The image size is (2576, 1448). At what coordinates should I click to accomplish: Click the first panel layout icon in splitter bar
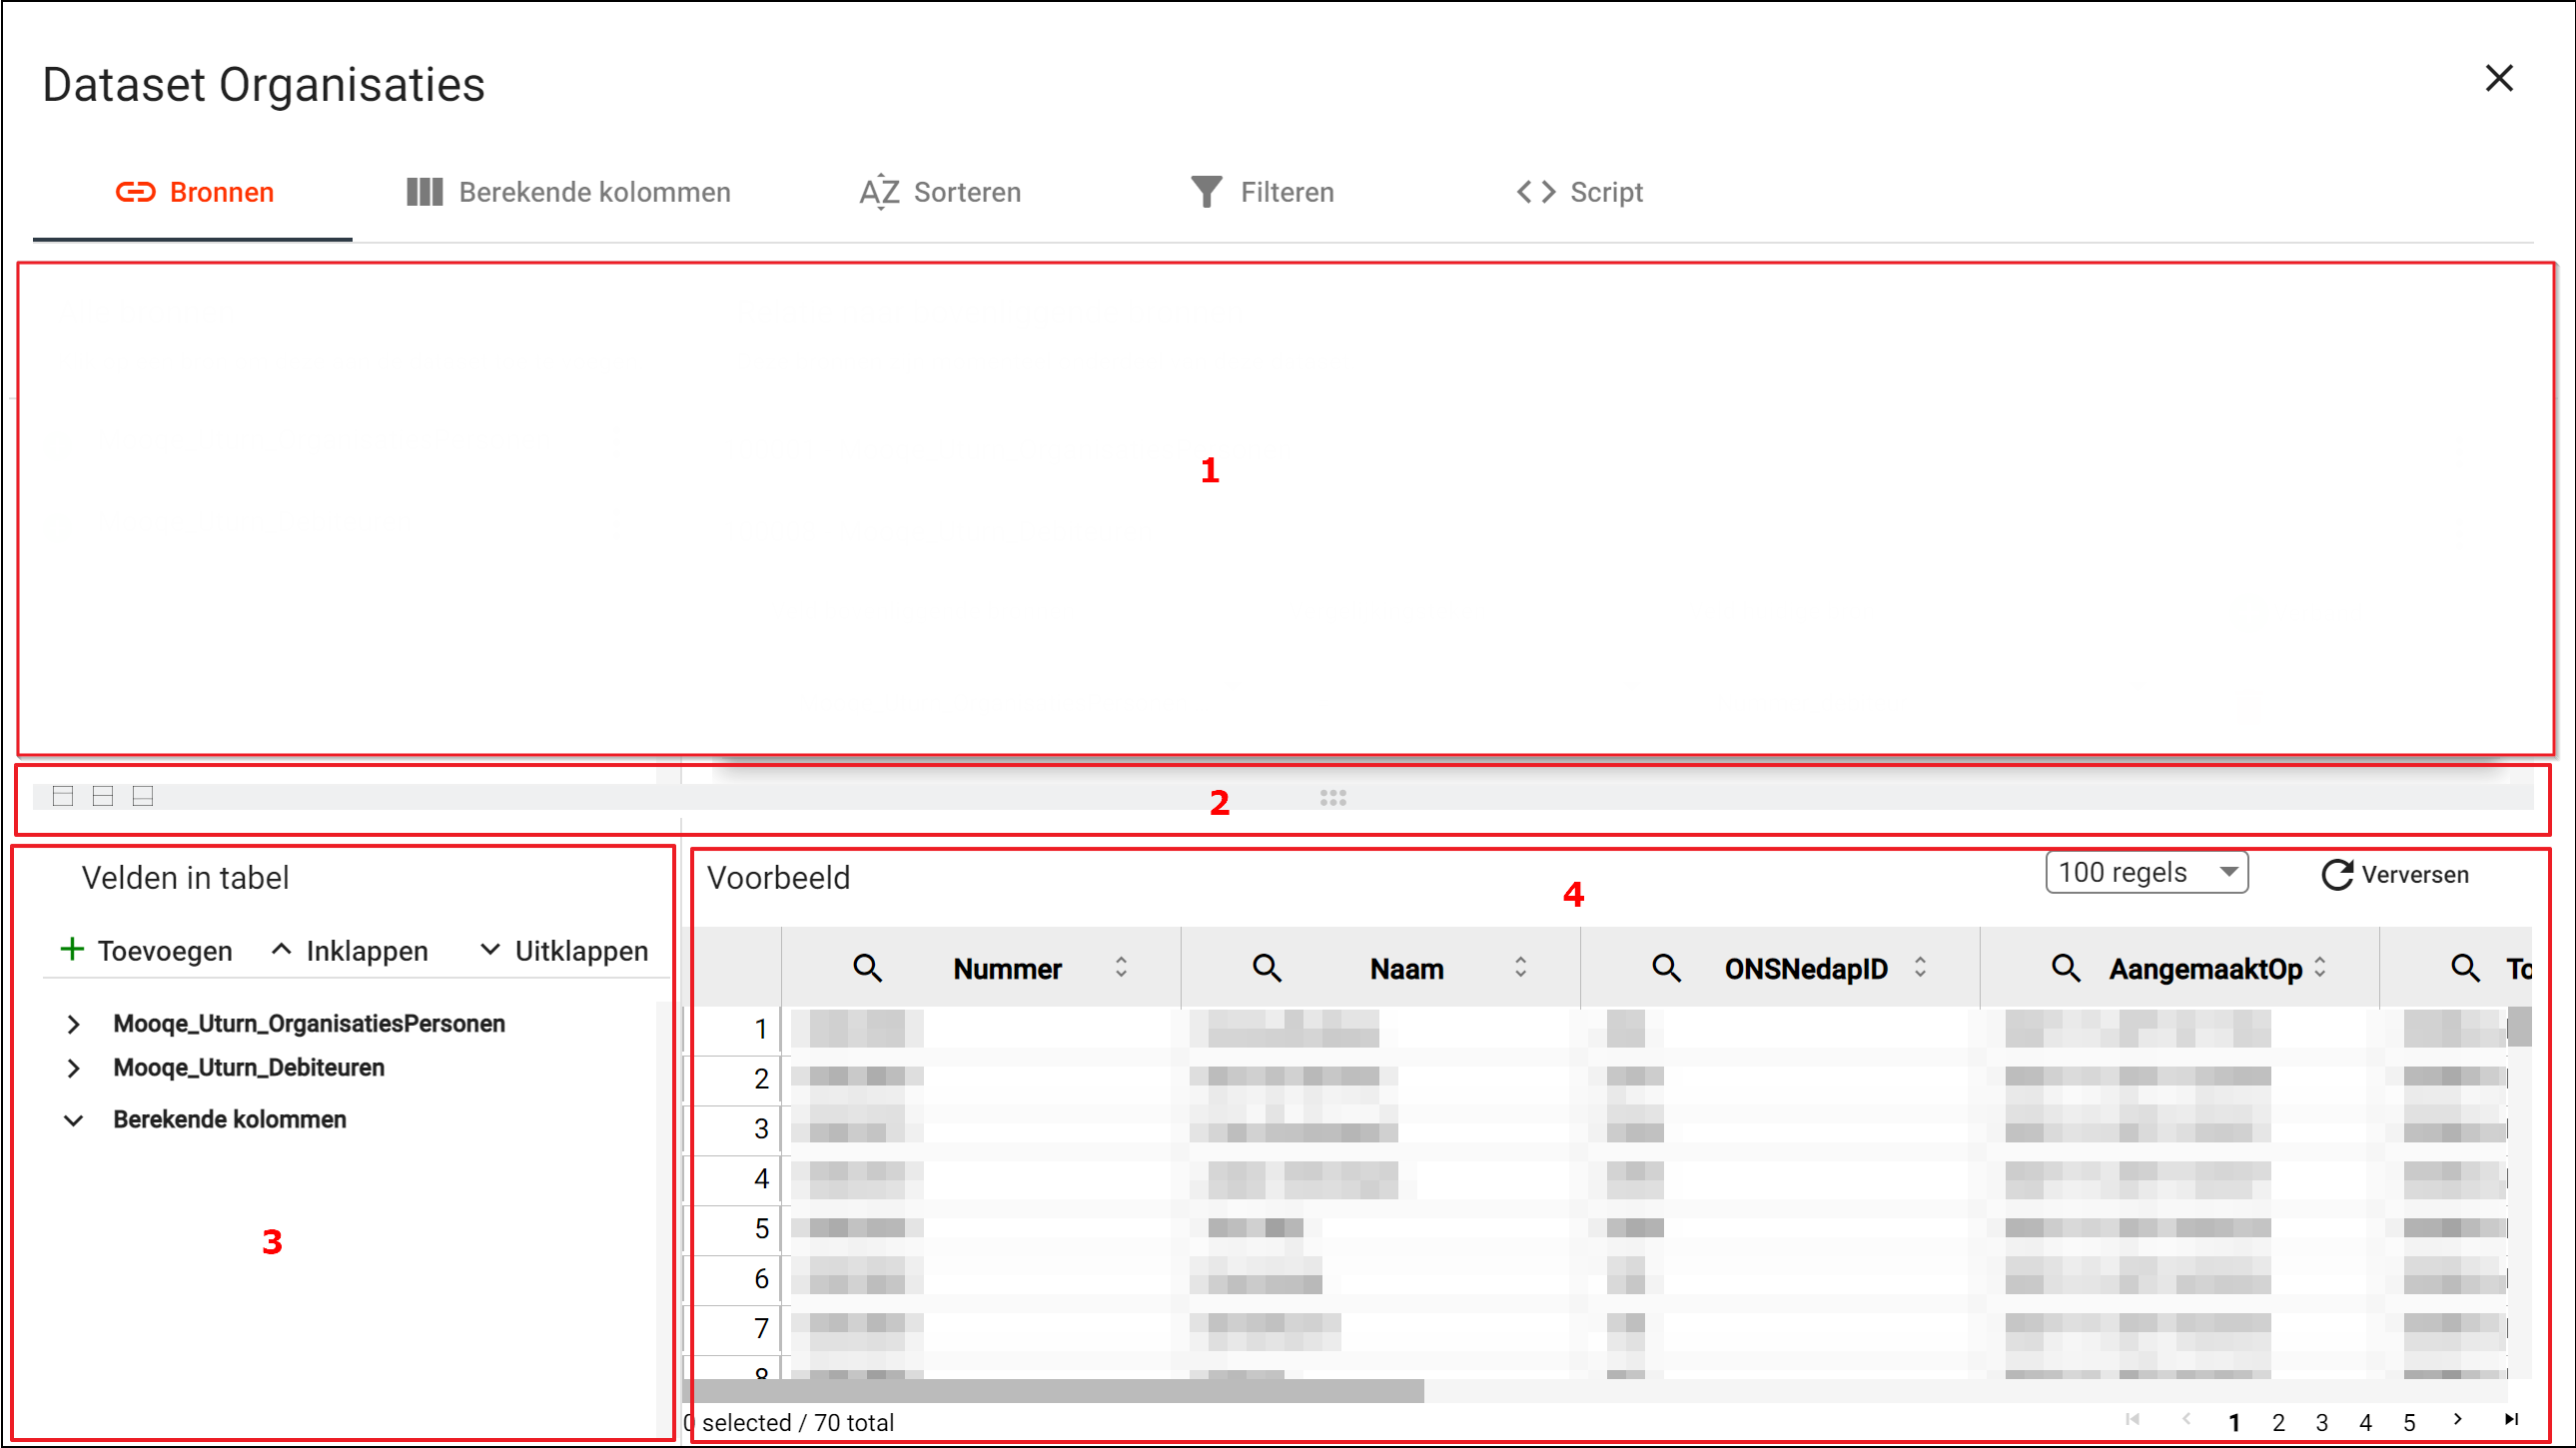[x=63, y=796]
